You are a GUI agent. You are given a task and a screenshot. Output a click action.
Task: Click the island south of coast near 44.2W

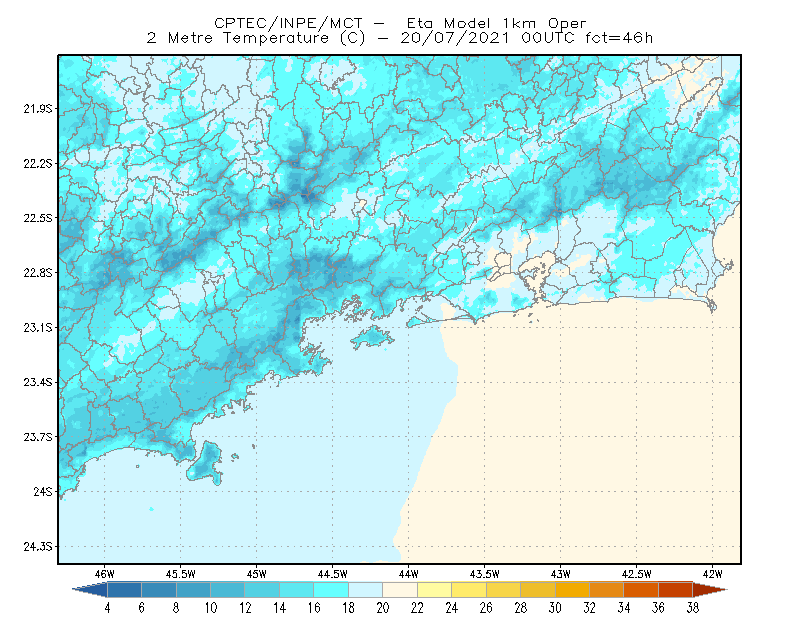coord(372,337)
